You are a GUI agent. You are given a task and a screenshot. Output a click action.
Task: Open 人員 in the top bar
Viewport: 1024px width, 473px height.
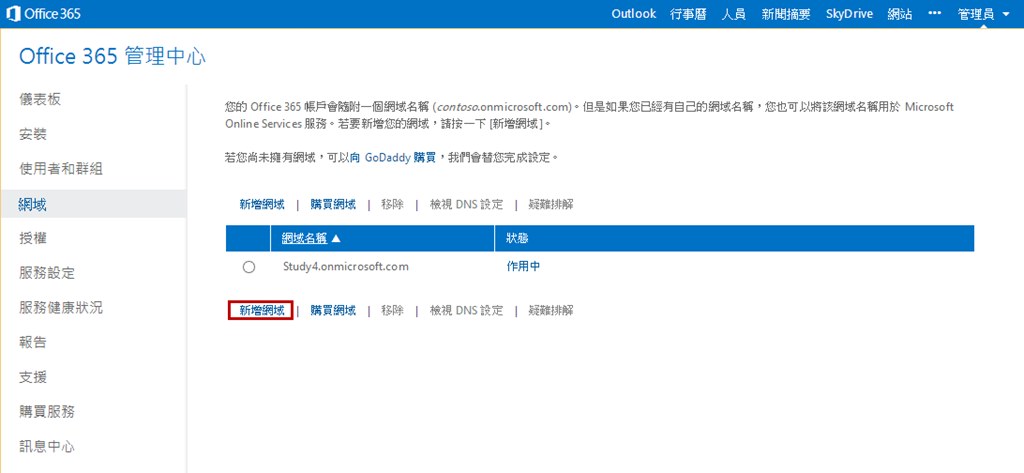coord(733,14)
